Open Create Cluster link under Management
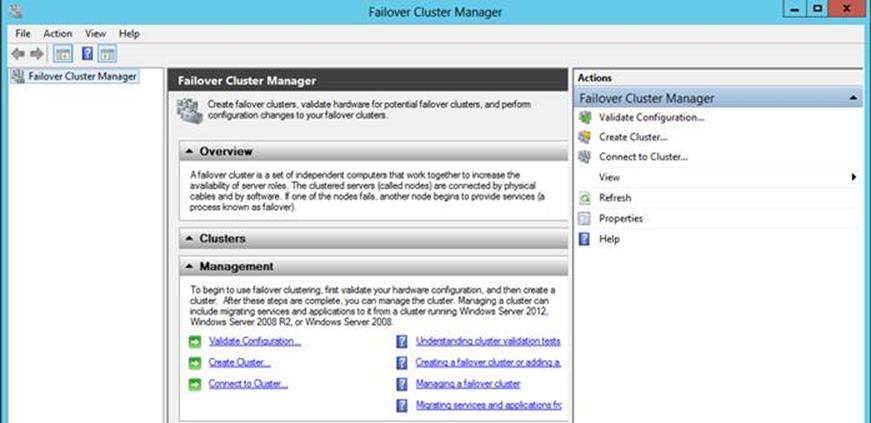This screenshot has height=423, width=871. coord(240,362)
